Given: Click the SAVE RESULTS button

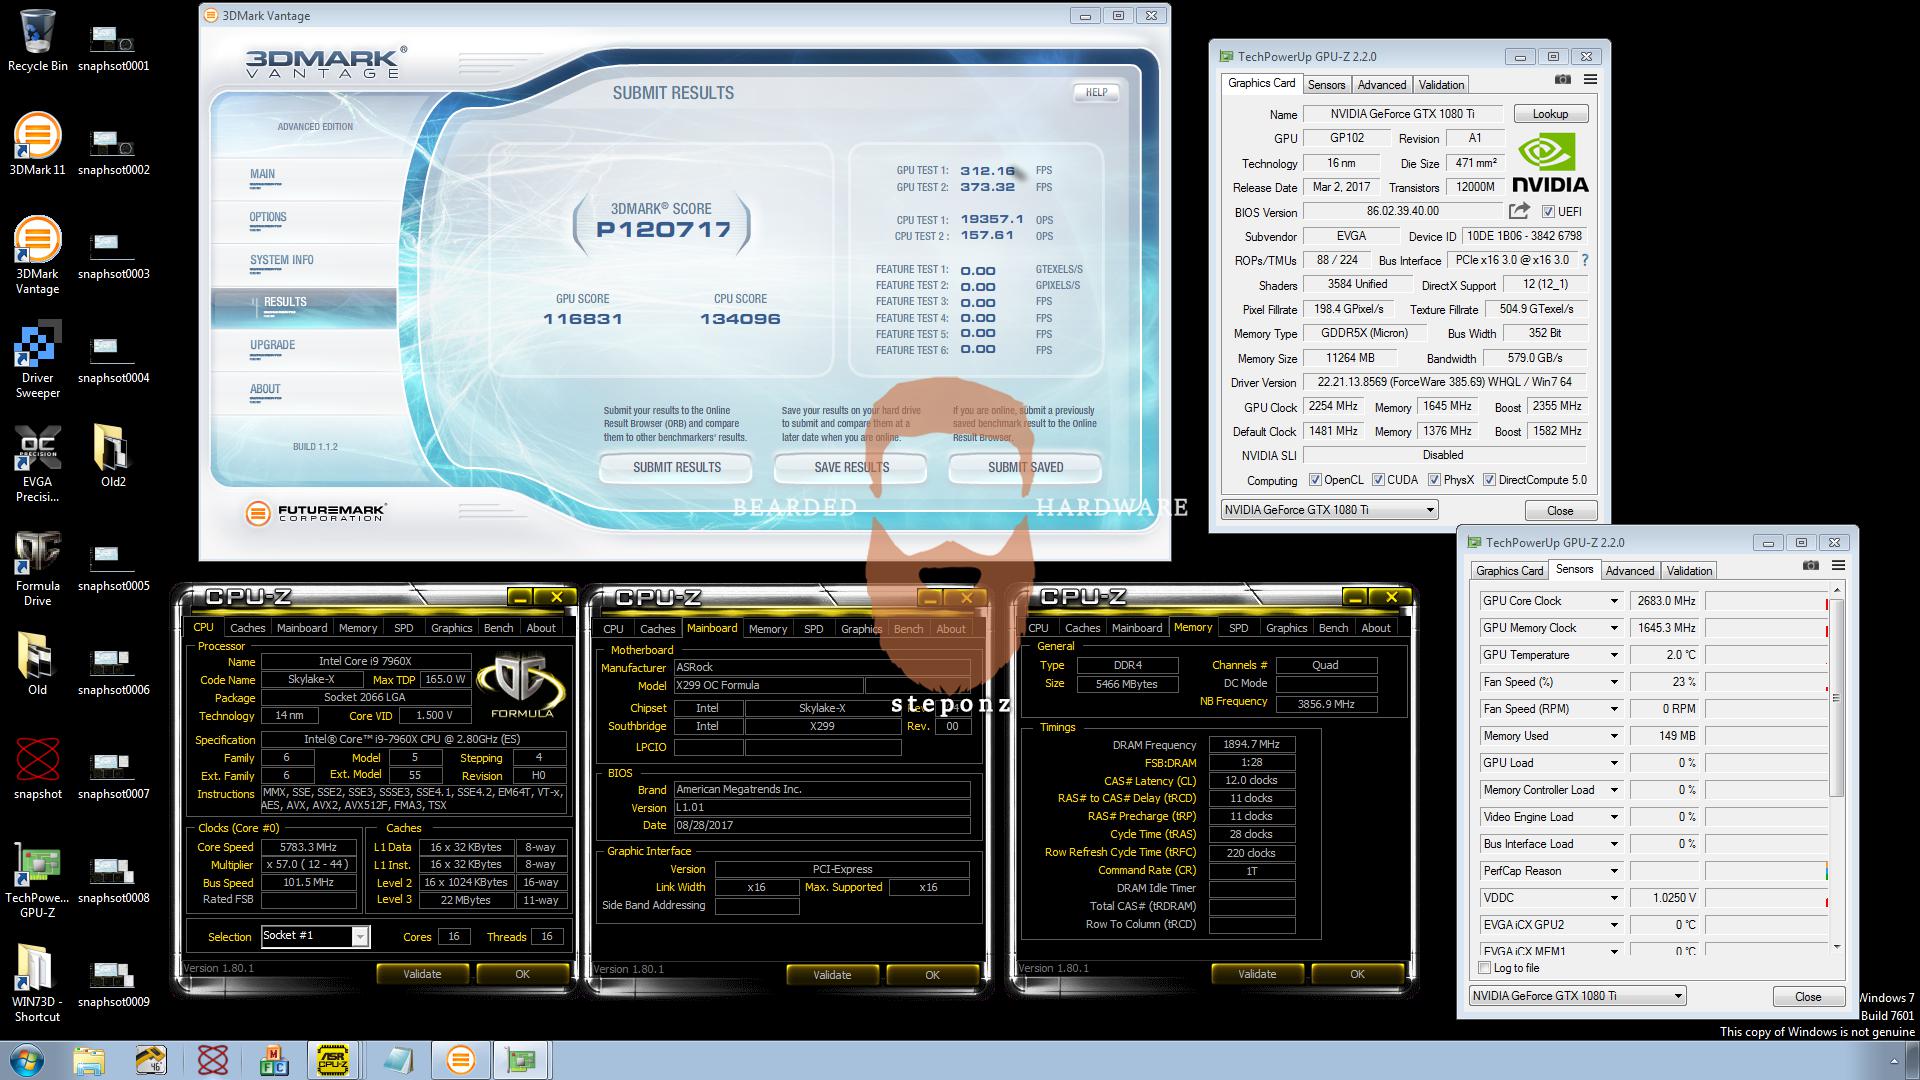Looking at the screenshot, I should (851, 467).
